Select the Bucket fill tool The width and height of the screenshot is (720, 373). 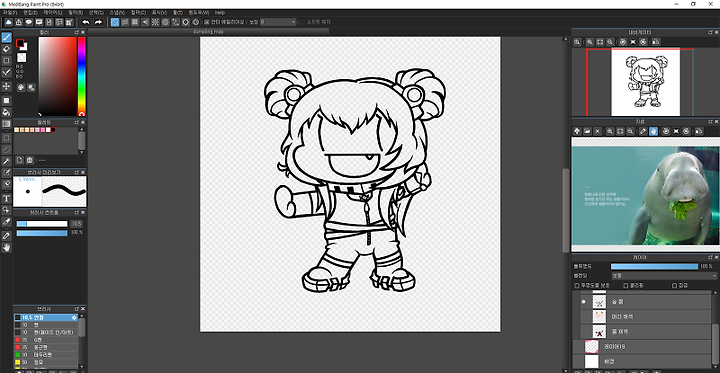tap(6, 112)
